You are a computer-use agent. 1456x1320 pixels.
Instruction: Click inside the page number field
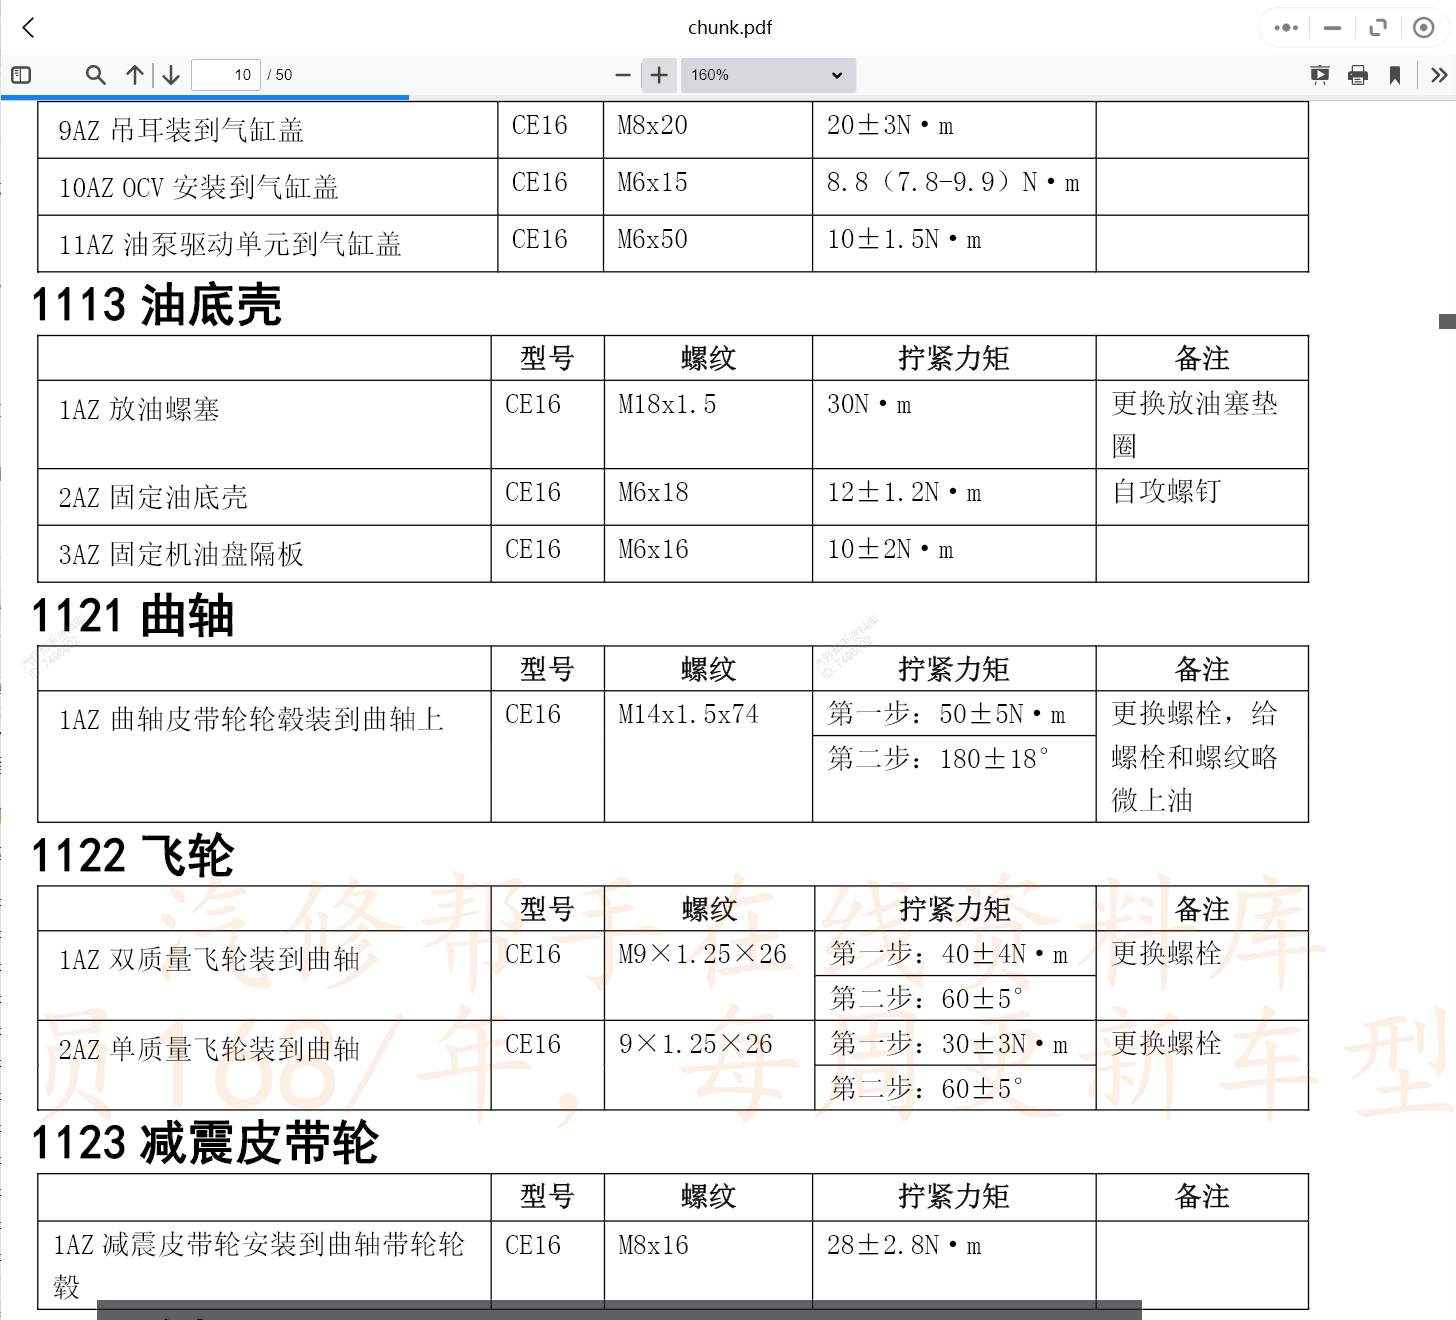click(x=225, y=74)
